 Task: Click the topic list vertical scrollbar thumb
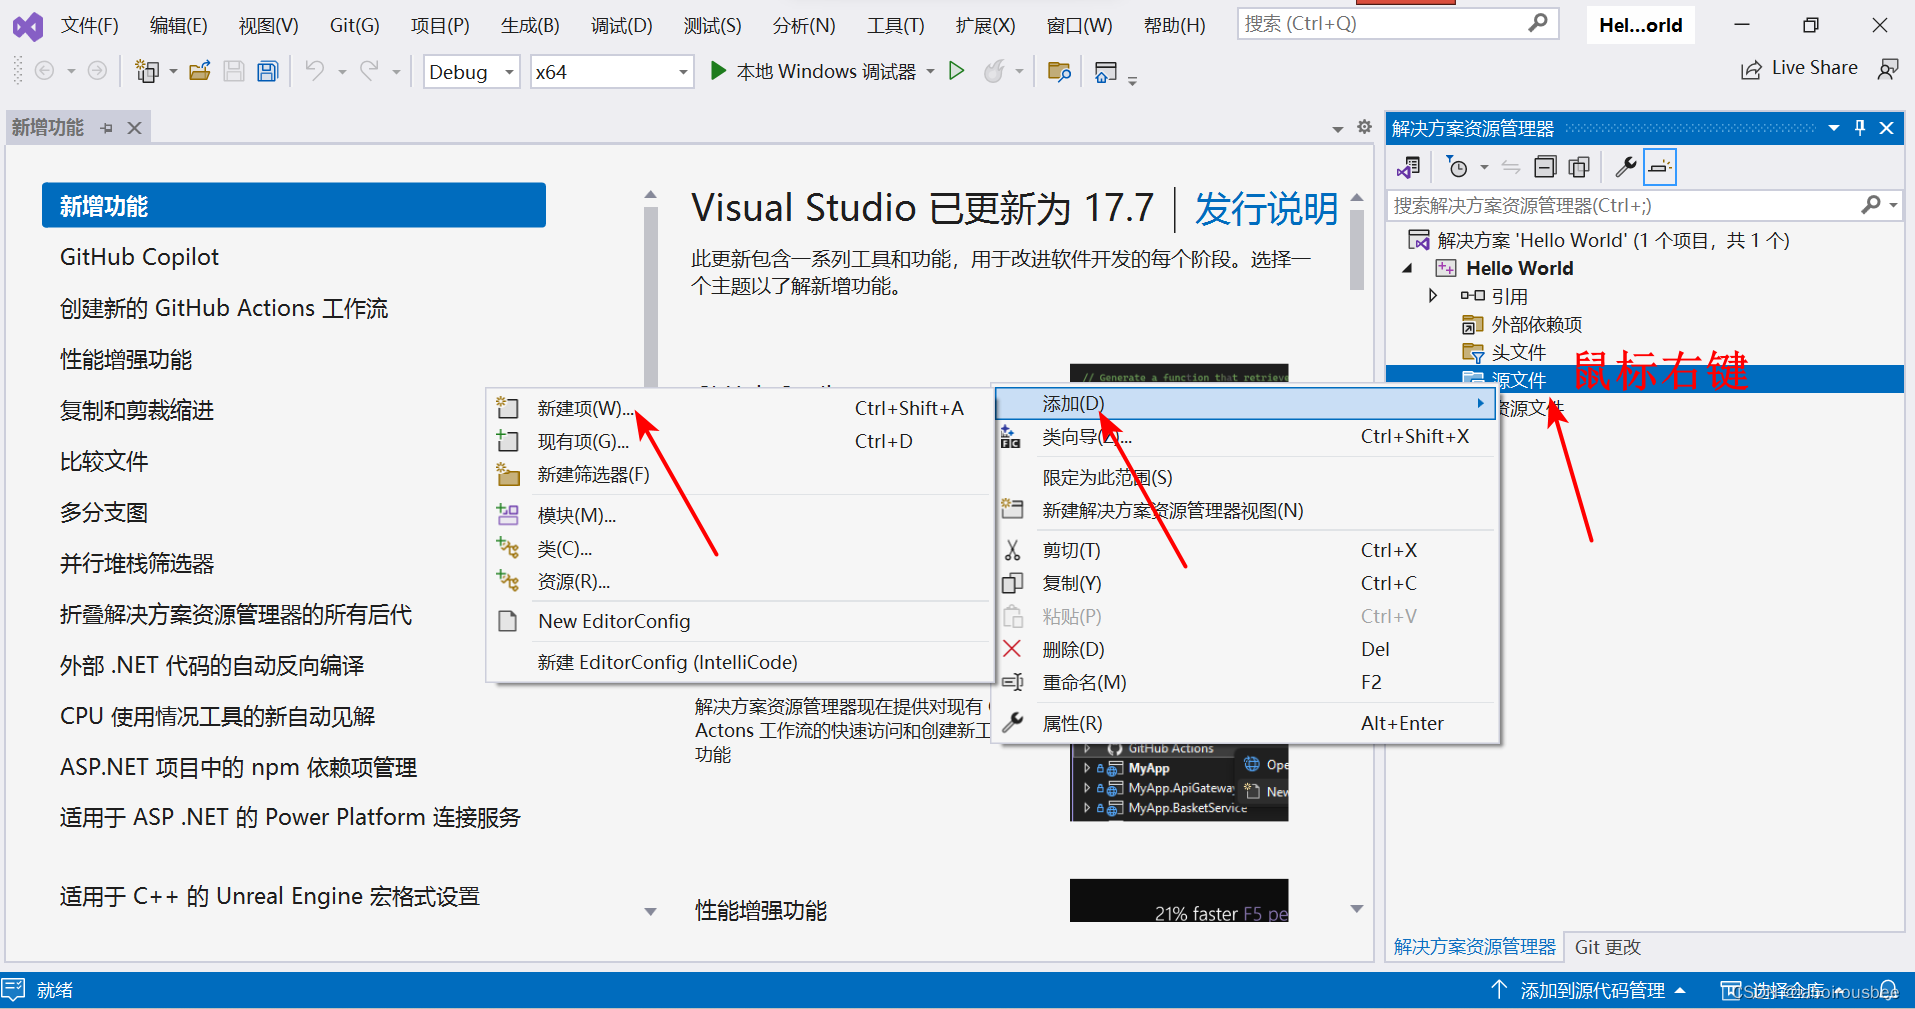click(x=651, y=298)
